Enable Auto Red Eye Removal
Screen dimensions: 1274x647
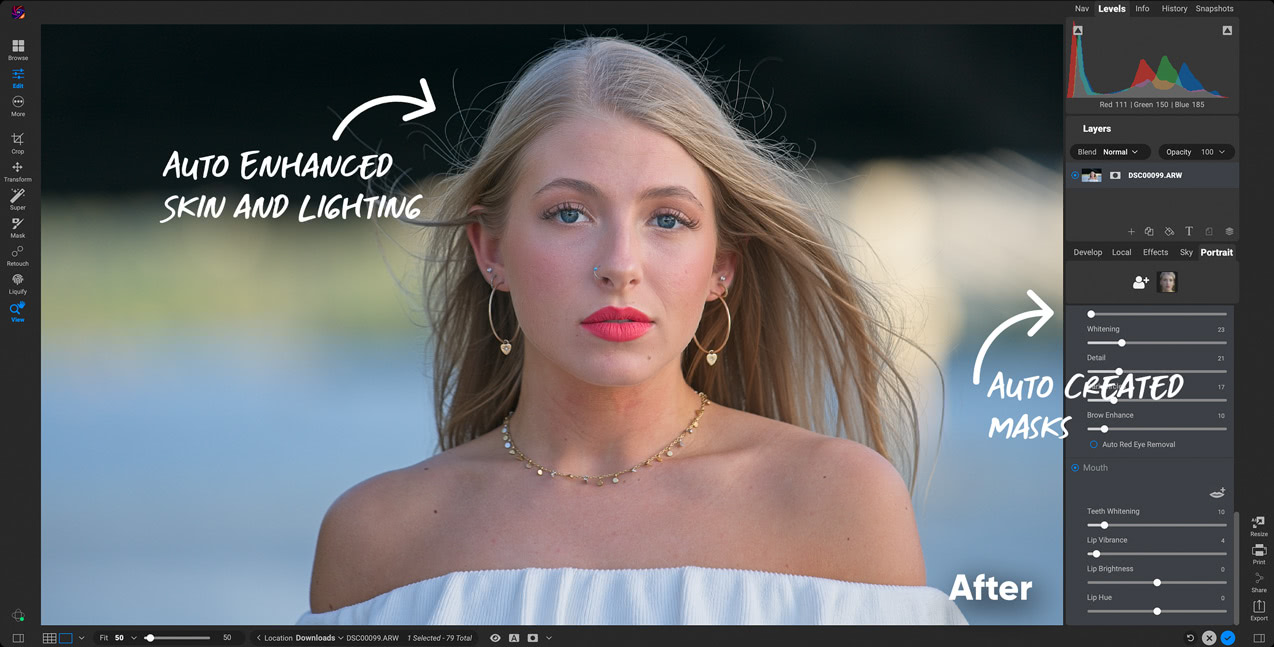pos(1094,444)
